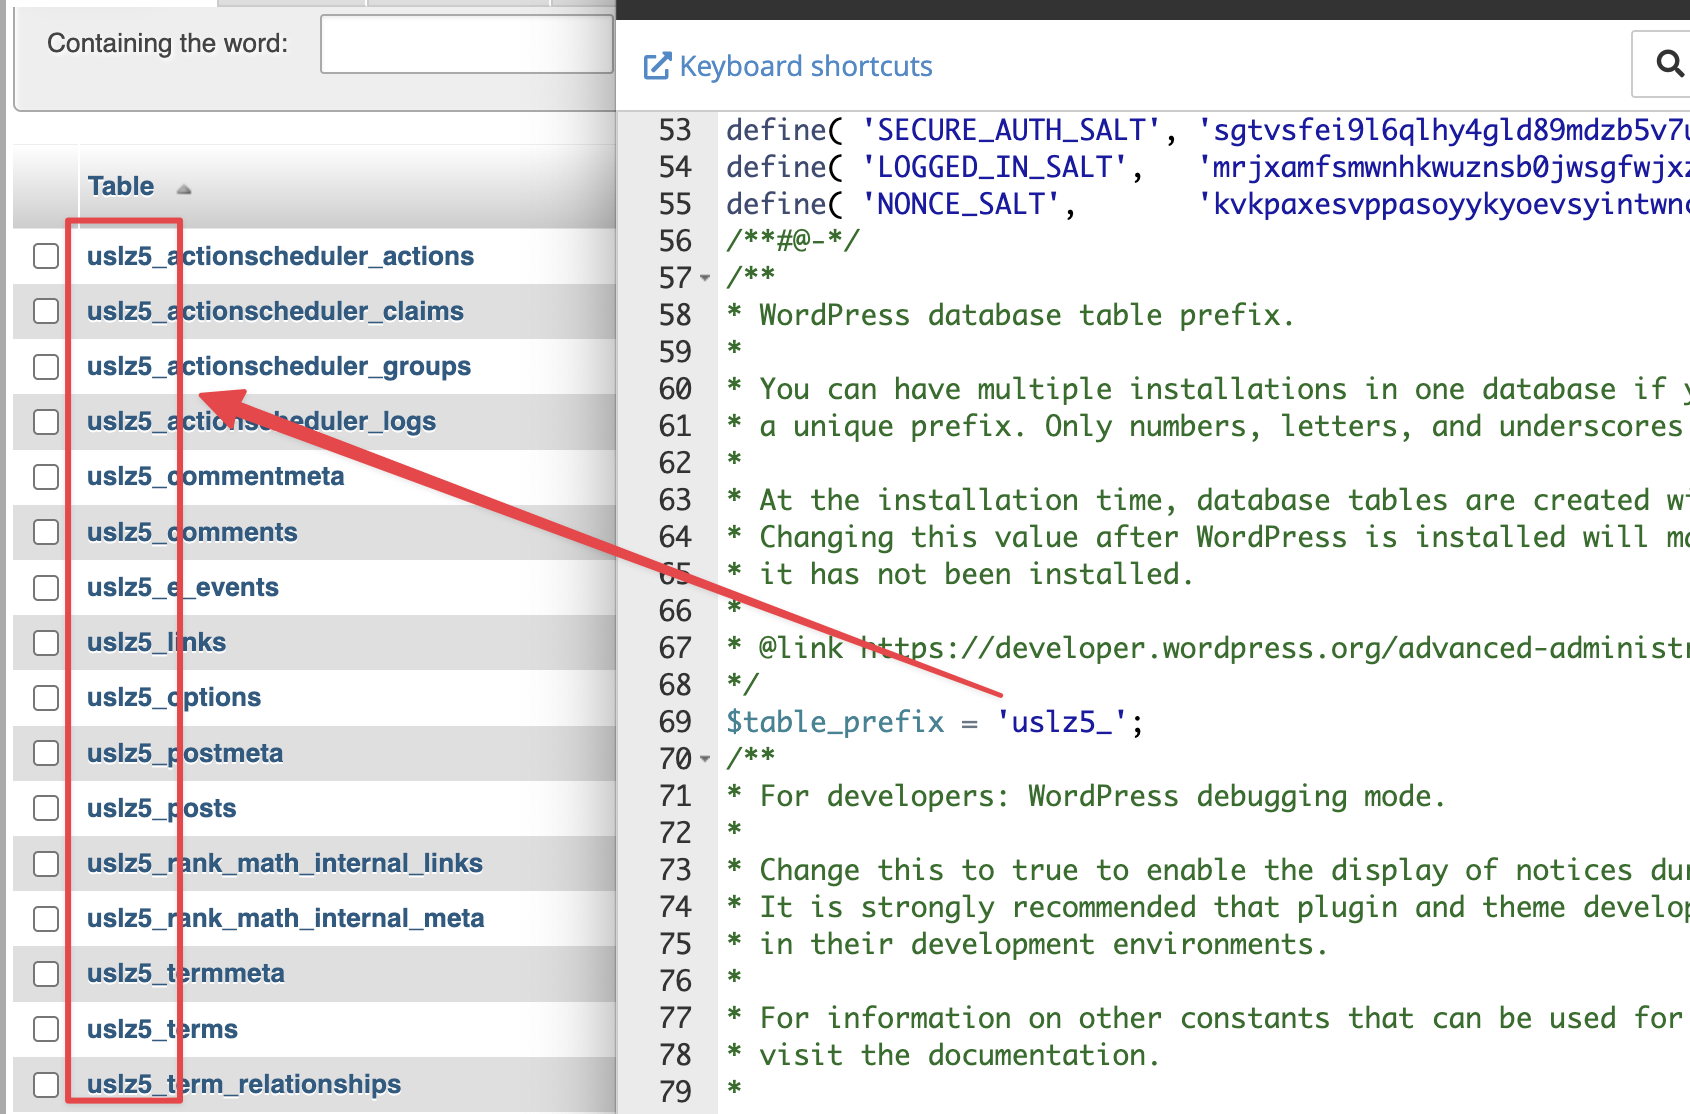The width and height of the screenshot is (1690, 1114).
Task: Tick the uslz5_actionscheduler_logs checkbox
Action: coord(46,422)
